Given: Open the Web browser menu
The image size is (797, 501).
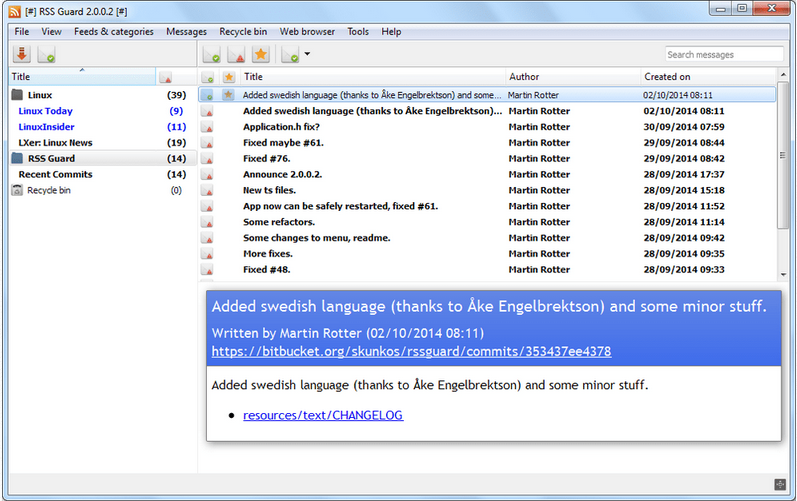Looking at the screenshot, I should [307, 32].
